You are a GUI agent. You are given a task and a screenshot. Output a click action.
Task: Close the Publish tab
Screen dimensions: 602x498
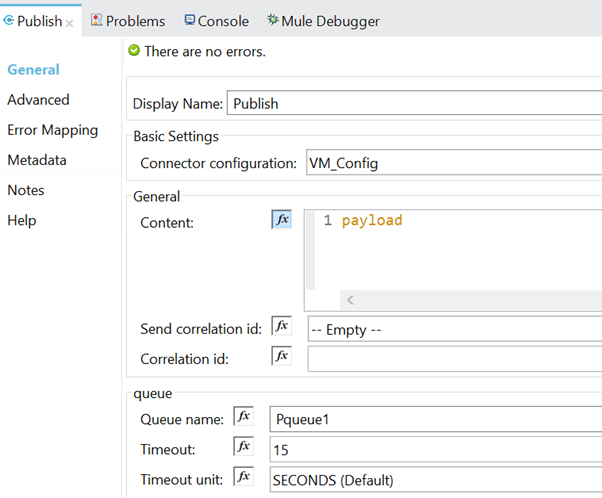pyautogui.click(x=70, y=22)
